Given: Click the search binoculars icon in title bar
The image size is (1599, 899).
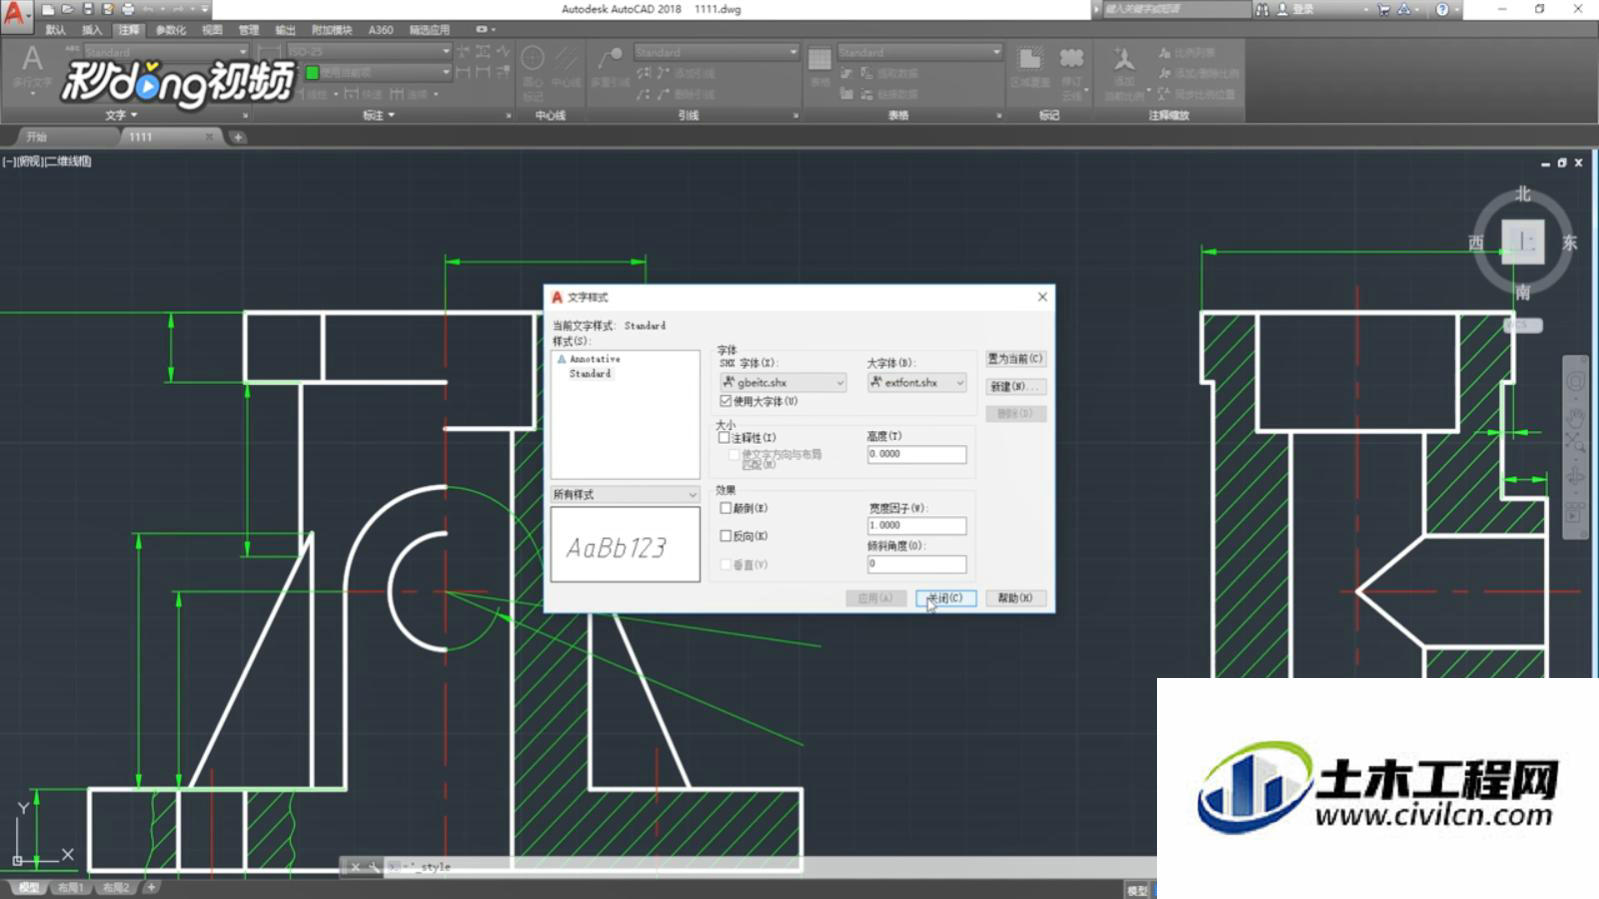Looking at the screenshot, I should pos(1263,9).
